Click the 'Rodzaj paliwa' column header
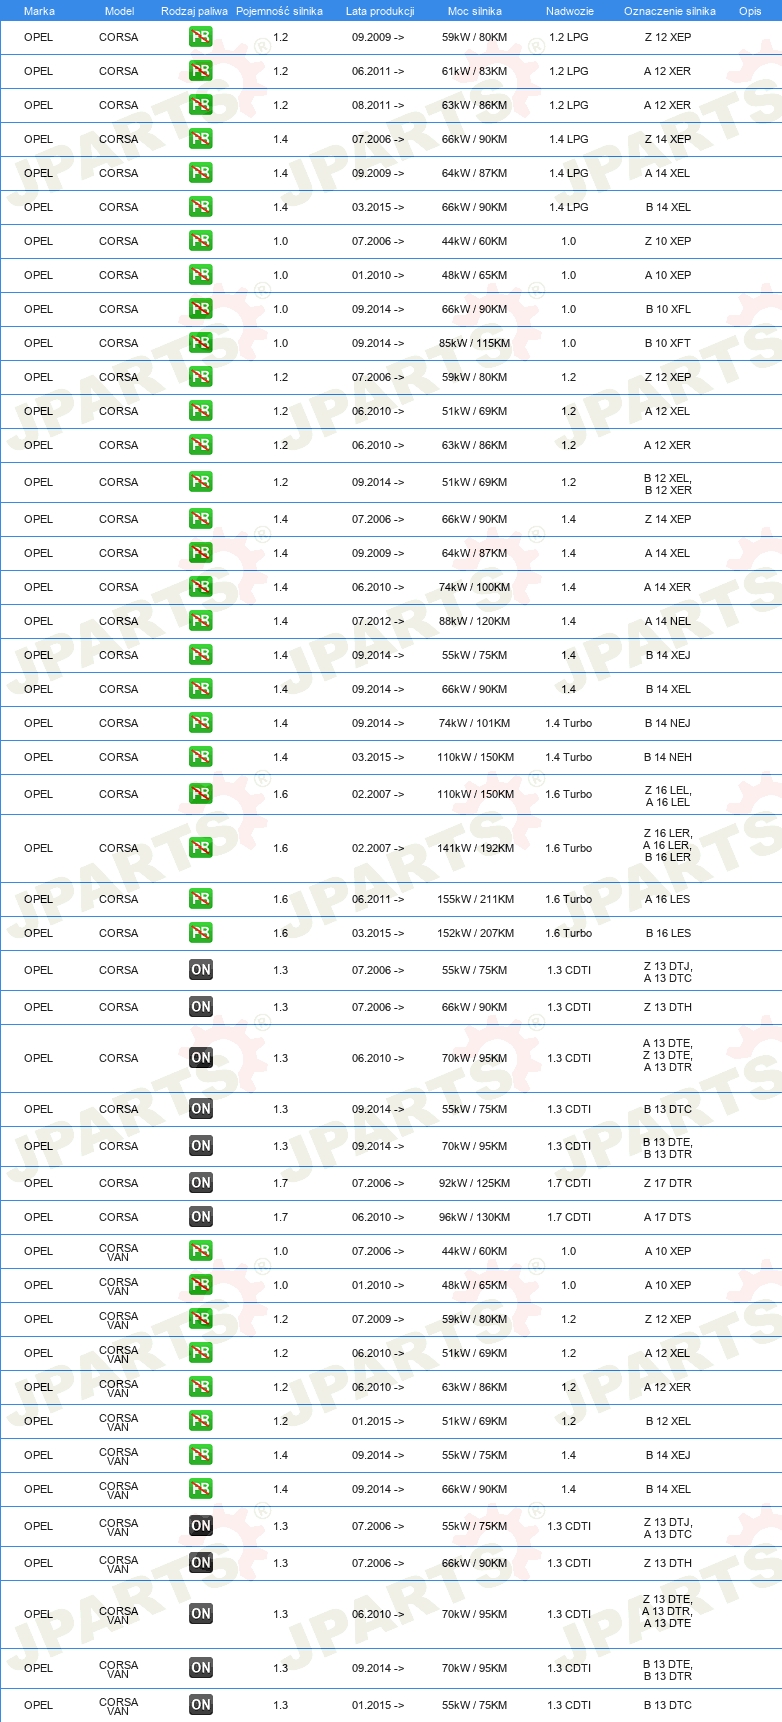Image resolution: width=782 pixels, height=1722 pixels. pyautogui.click(x=194, y=11)
